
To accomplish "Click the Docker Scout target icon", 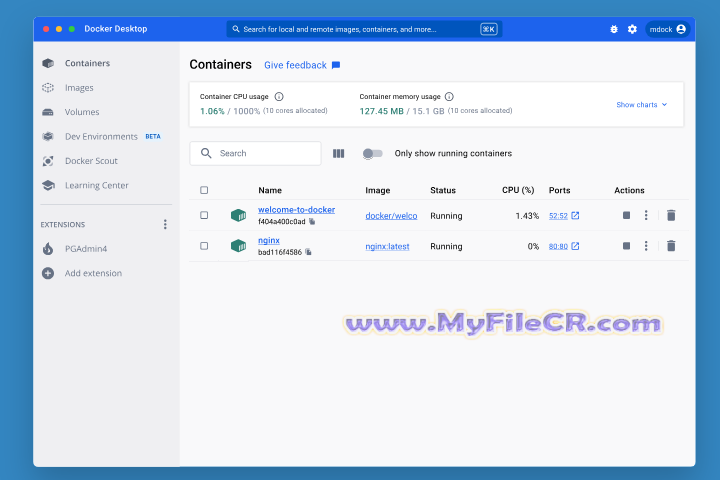I will (x=48, y=161).
